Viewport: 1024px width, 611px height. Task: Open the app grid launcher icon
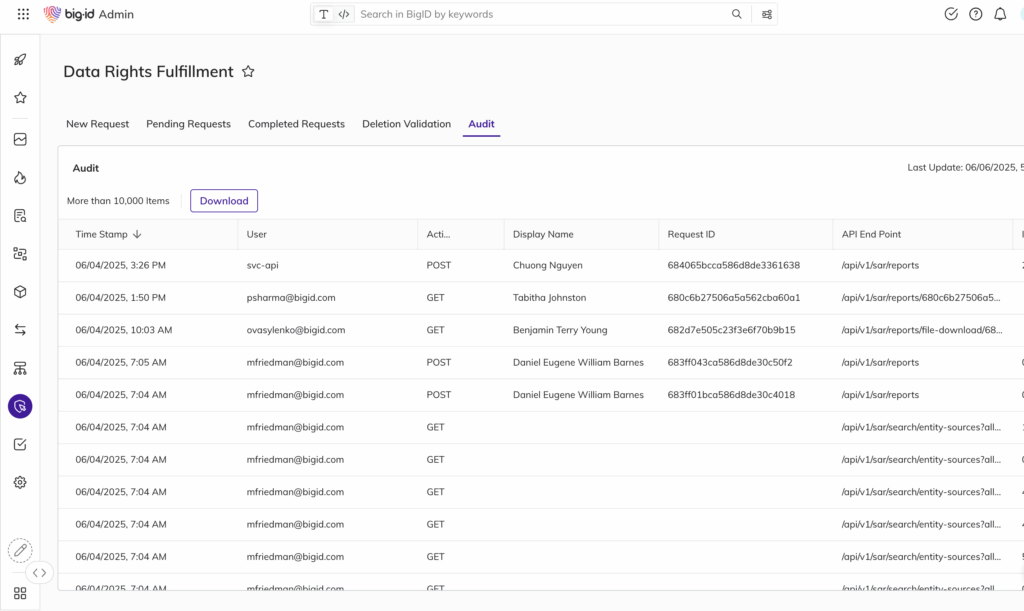(x=23, y=15)
